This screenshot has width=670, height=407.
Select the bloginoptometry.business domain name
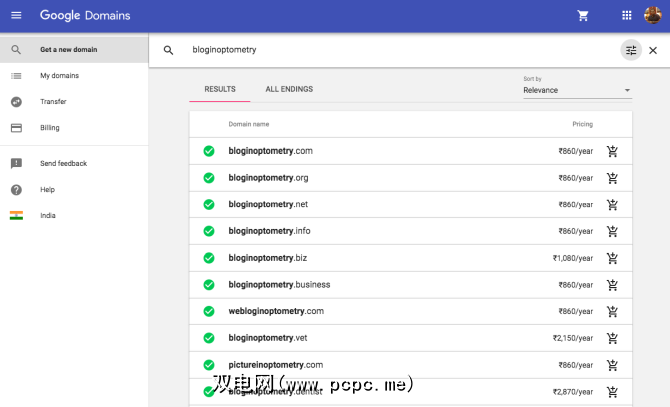[x=279, y=284]
